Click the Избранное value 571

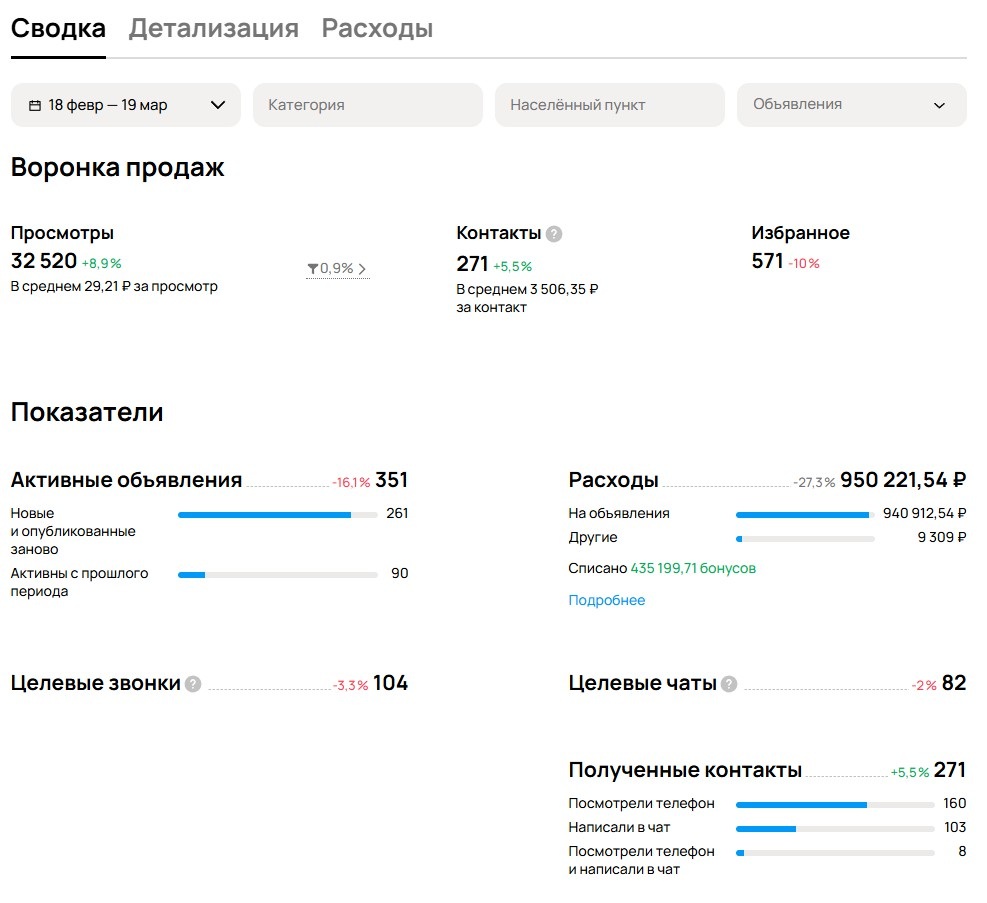(767, 261)
